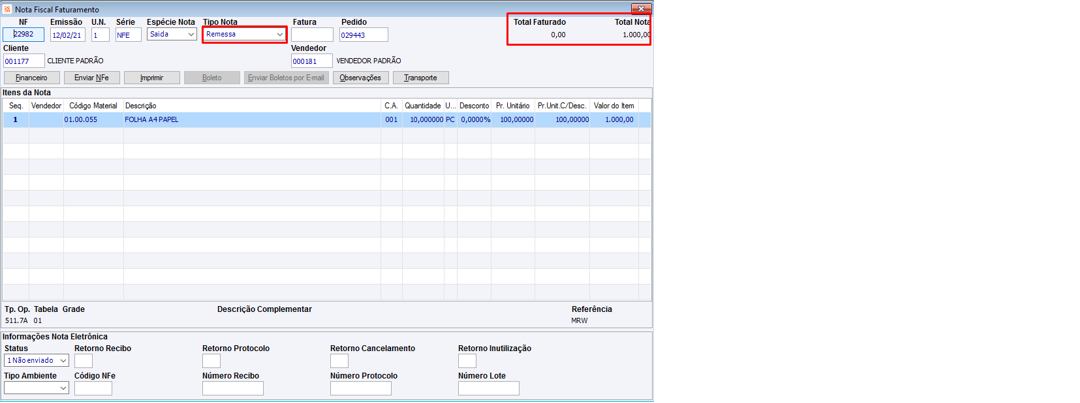
Task: Click VENDEDOR PADRÃO name text
Action: pyautogui.click(x=368, y=61)
